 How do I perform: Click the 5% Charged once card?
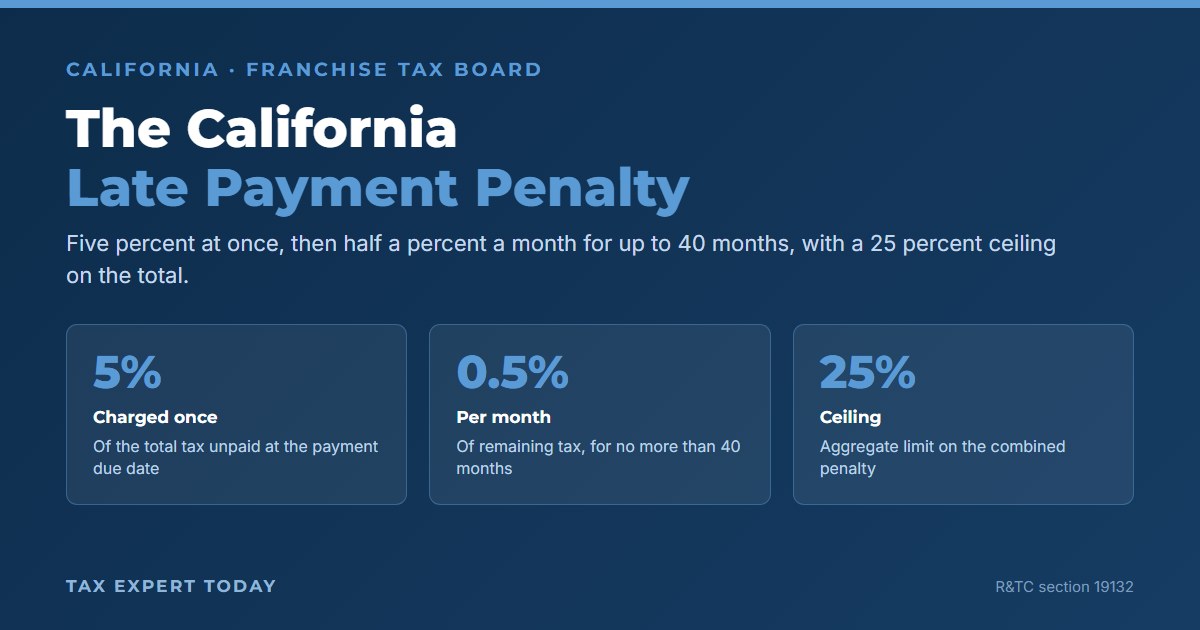point(236,414)
